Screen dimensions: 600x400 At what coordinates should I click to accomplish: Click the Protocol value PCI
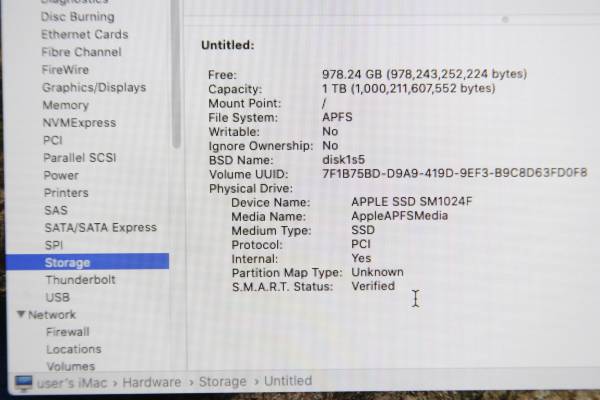click(x=361, y=244)
